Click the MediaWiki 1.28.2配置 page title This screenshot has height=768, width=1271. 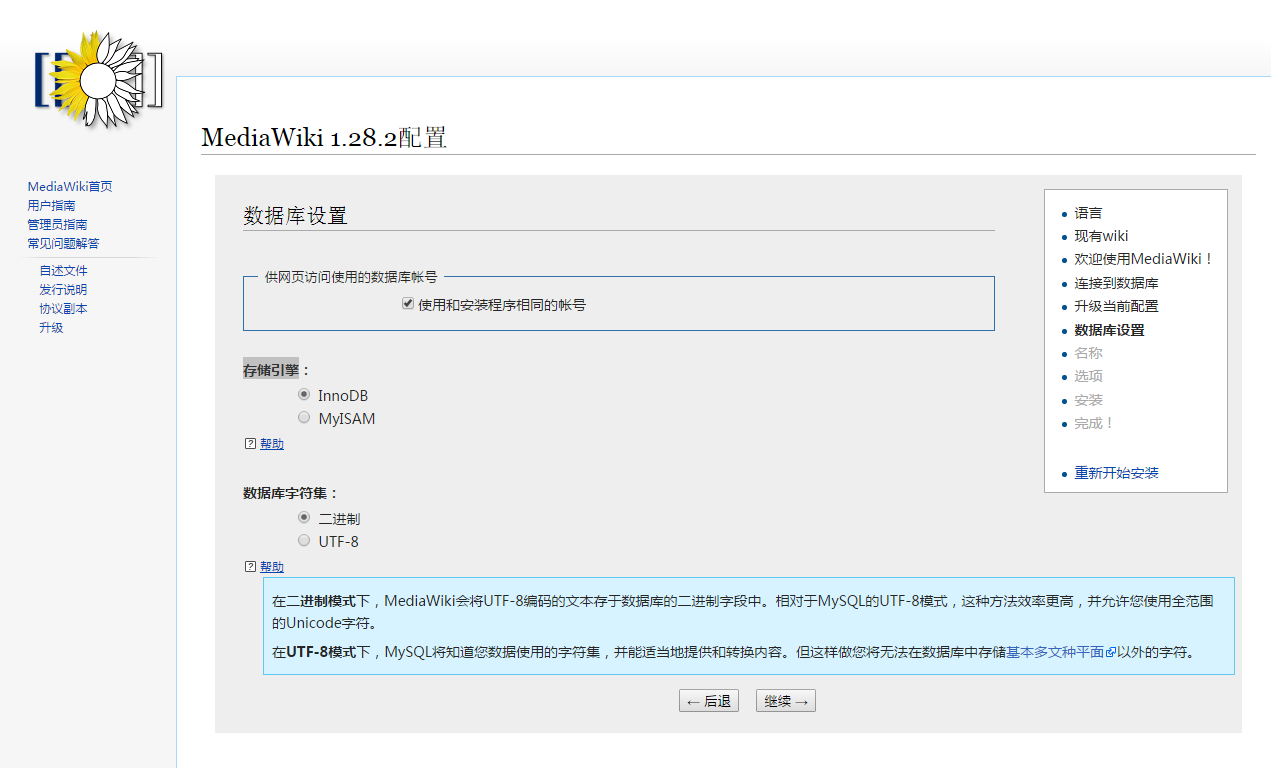pyautogui.click(x=324, y=138)
